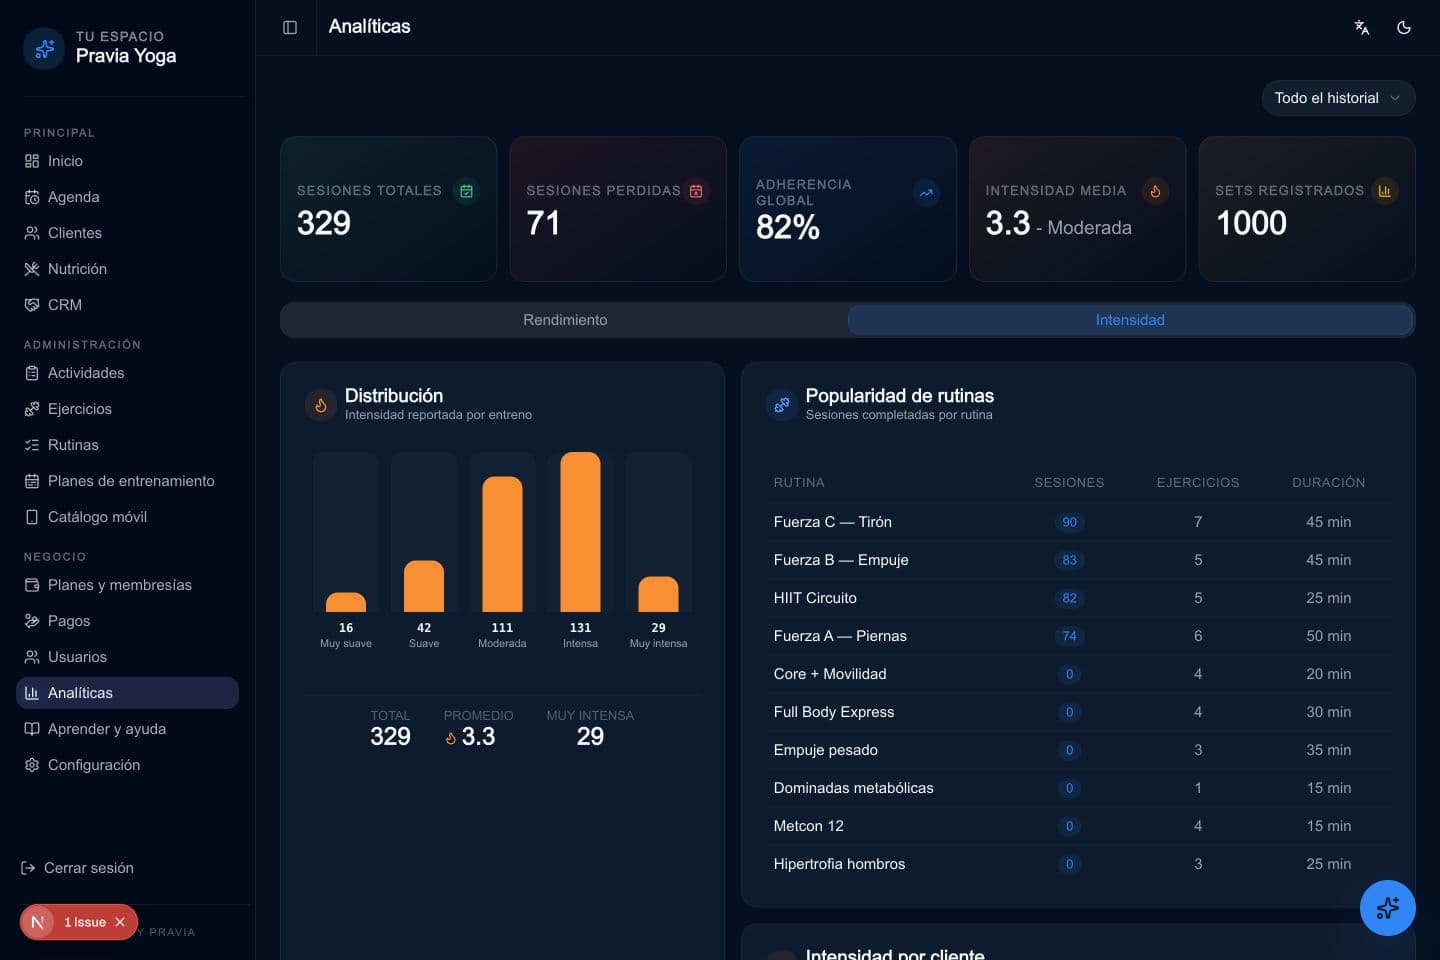
Task: Switch to the Rendimiento tab
Action: coord(565,320)
